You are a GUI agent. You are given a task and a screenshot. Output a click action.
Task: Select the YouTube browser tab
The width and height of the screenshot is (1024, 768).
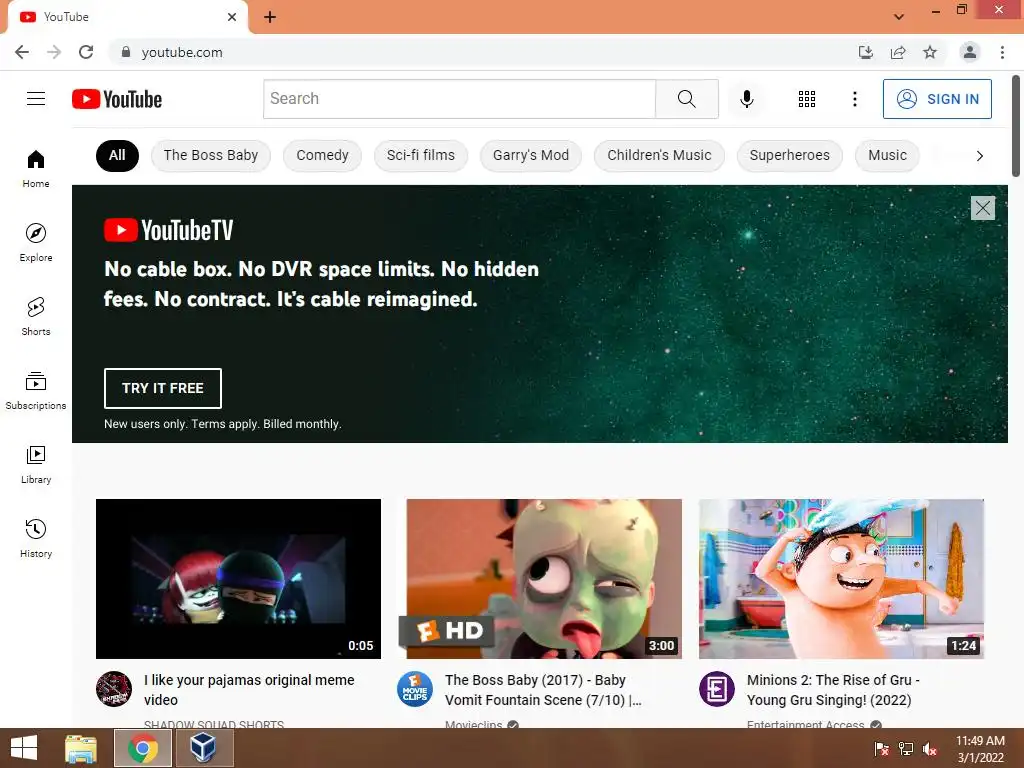(x=127, y=17)
